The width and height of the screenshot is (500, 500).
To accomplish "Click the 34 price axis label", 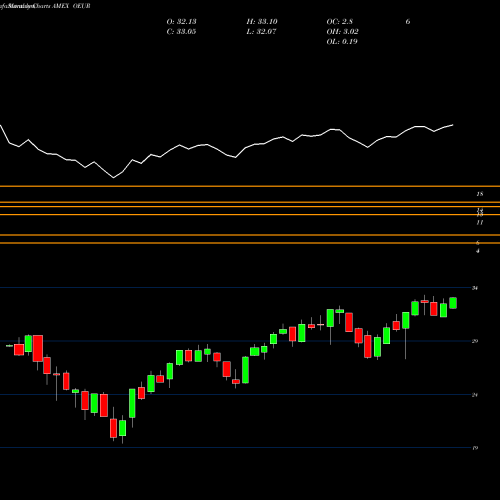I will 475,288.
